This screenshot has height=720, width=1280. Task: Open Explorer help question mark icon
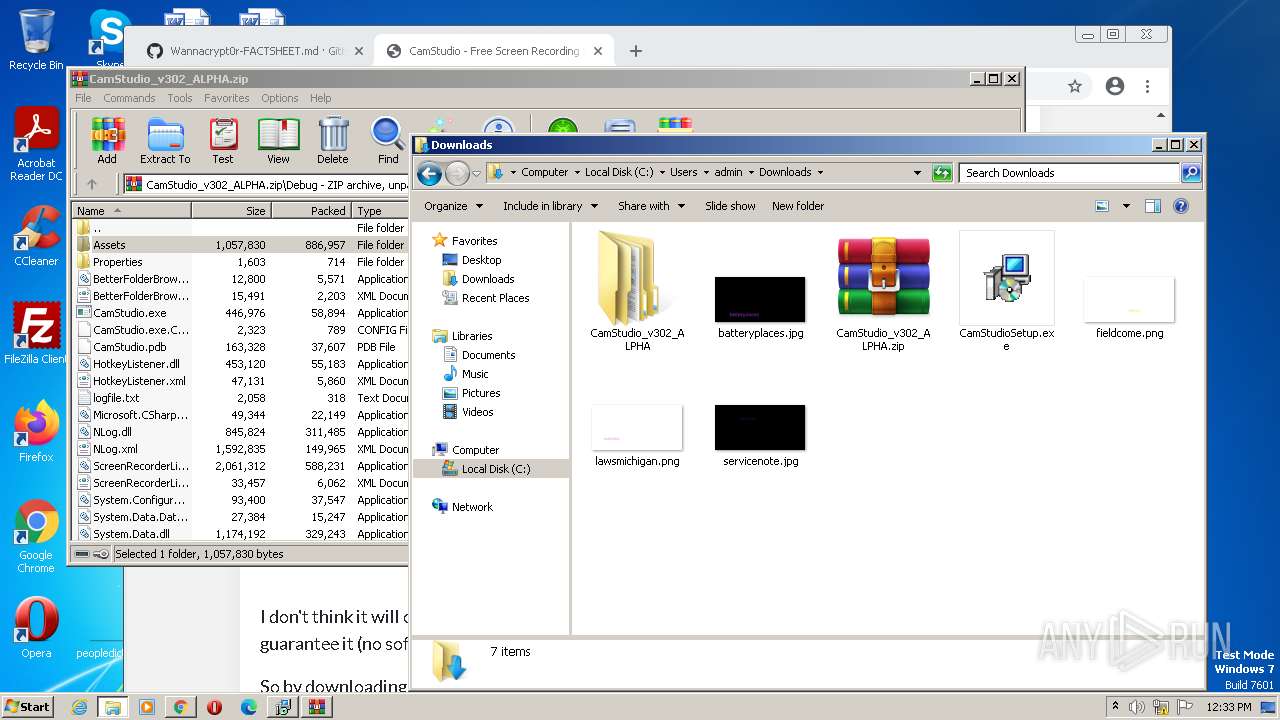tap(1181, 206)
